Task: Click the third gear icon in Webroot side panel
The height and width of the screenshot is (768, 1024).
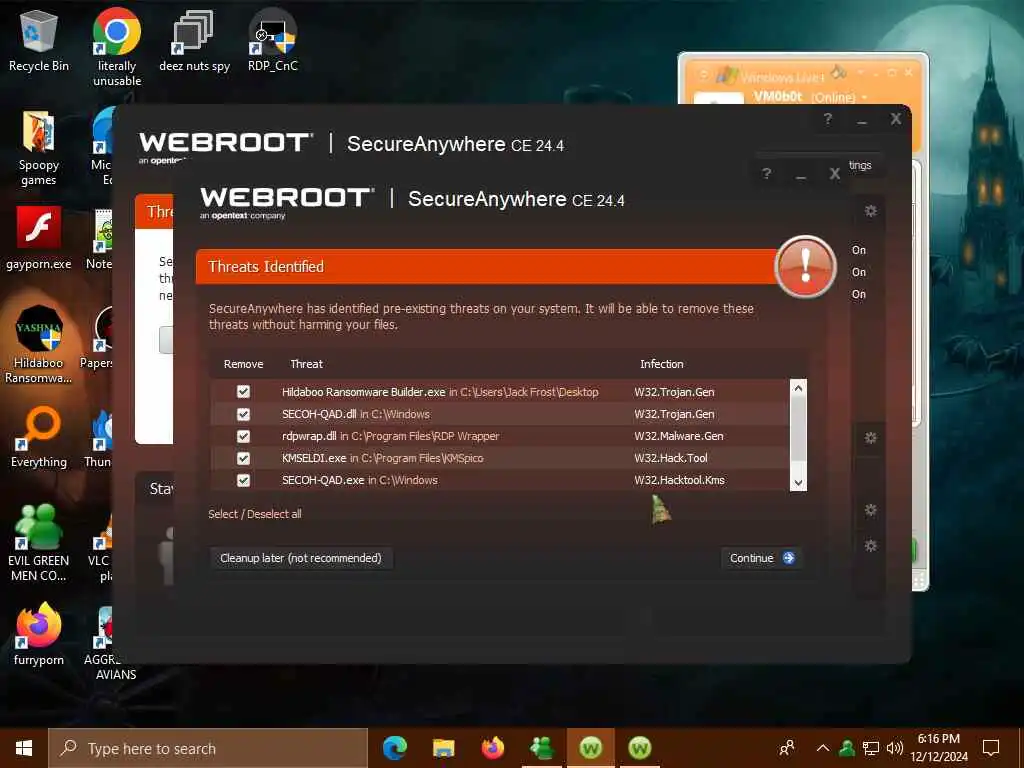Action: coord(871,509)
